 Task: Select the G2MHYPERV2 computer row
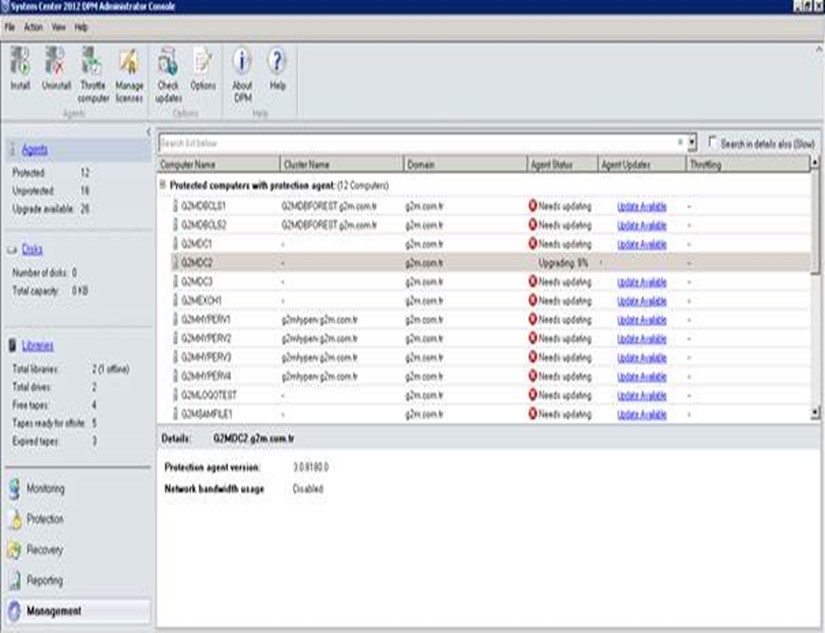(x=484, y=338)
